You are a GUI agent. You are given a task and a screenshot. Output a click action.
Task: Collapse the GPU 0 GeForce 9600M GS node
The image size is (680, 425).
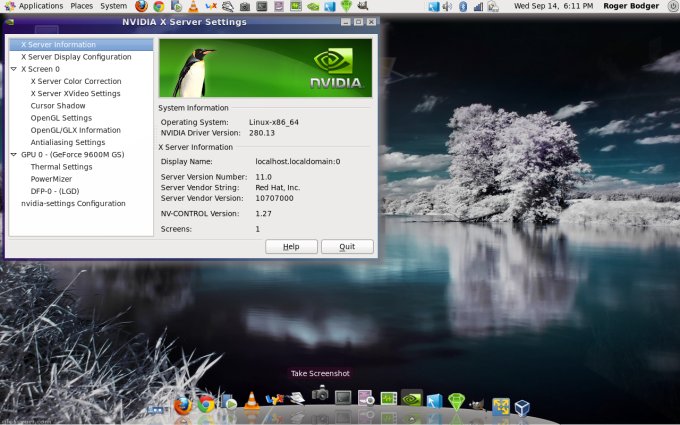click(13, 155)
